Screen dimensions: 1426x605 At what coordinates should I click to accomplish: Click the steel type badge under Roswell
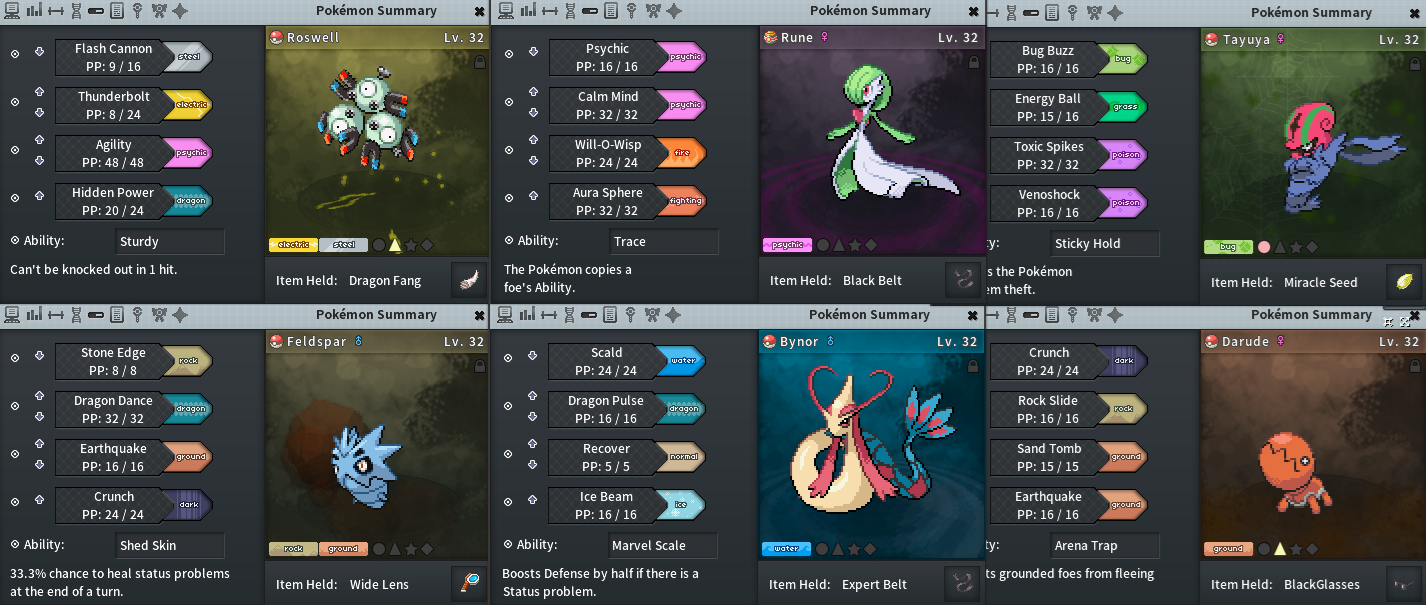pyautogui.click(x=343, y=244)
